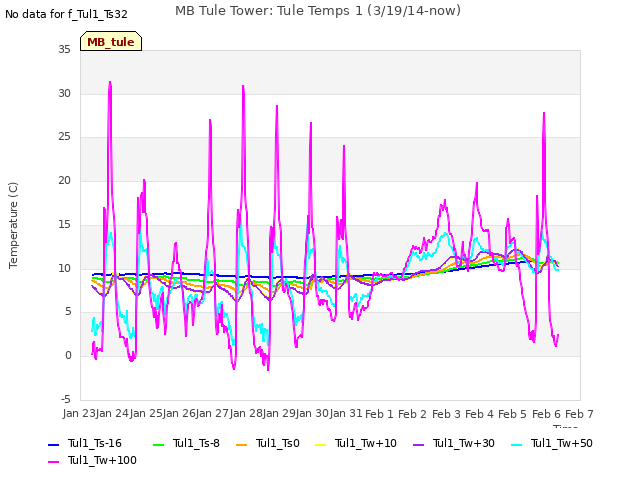
Task: Click the orange Tul1_Ts0 legend swatch
Action: click(x=242, y=444)
